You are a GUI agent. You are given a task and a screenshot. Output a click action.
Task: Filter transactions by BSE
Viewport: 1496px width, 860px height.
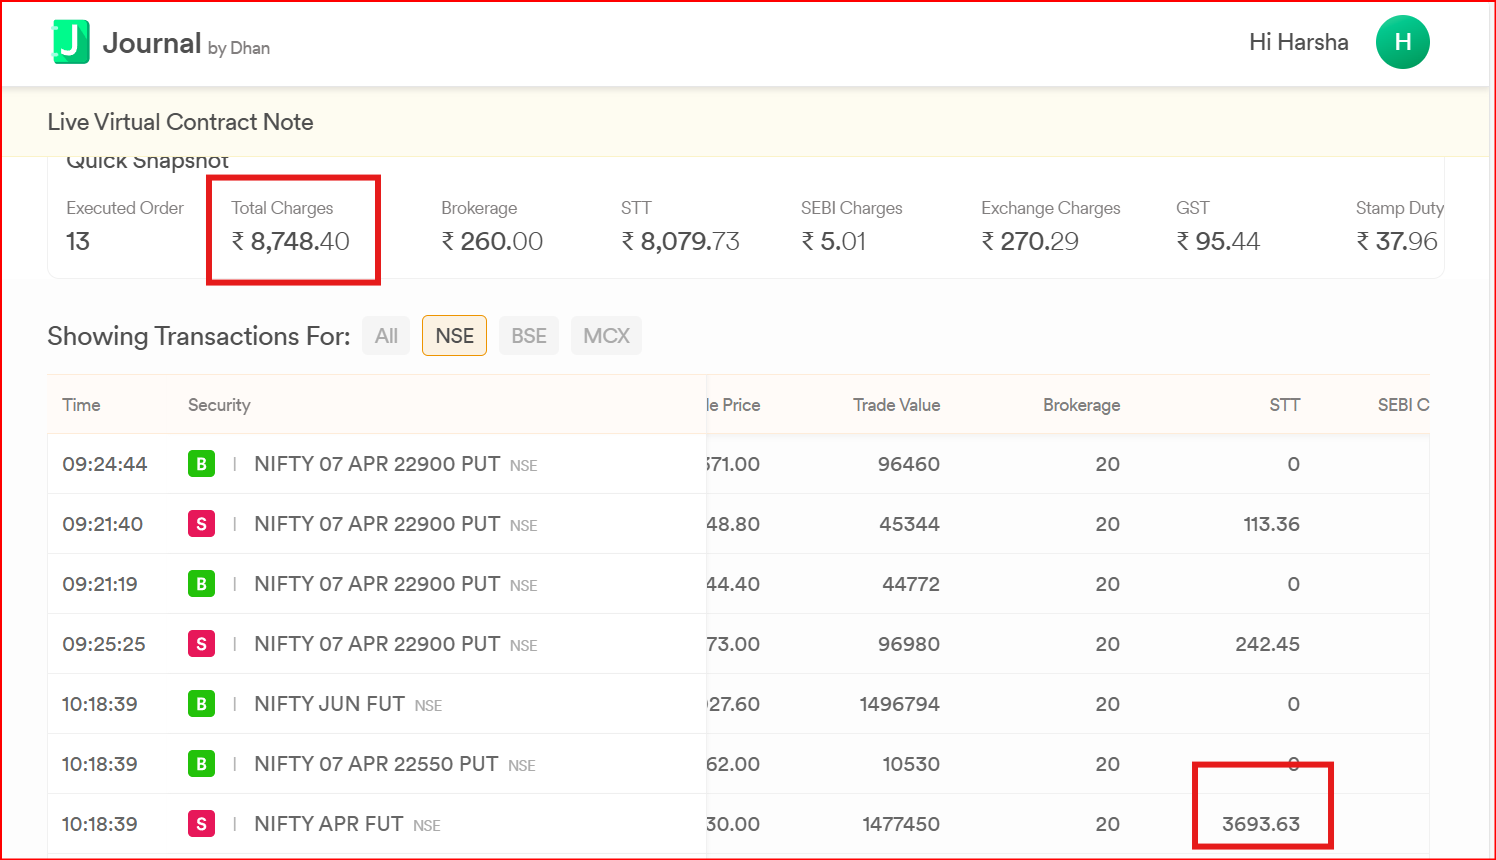pyautogui.click(x=528, y=336)
